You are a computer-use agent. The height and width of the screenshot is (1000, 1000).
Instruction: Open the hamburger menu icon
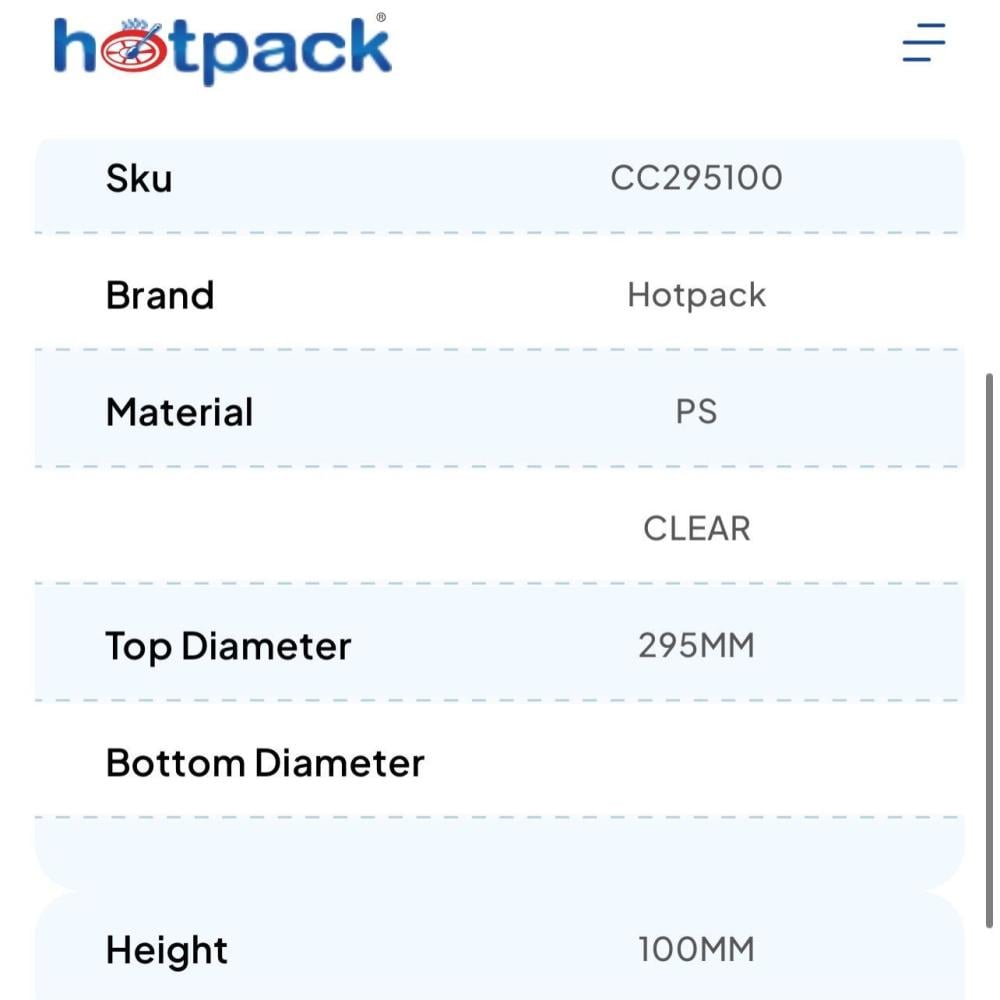(923, 43)
